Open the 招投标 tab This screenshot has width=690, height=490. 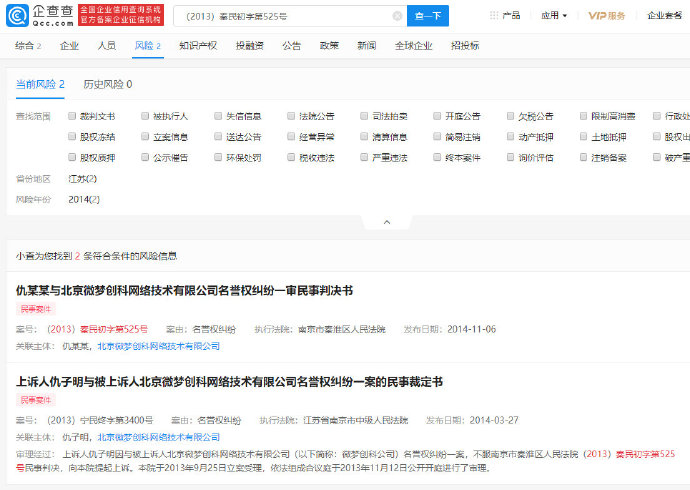click(465, 46)
